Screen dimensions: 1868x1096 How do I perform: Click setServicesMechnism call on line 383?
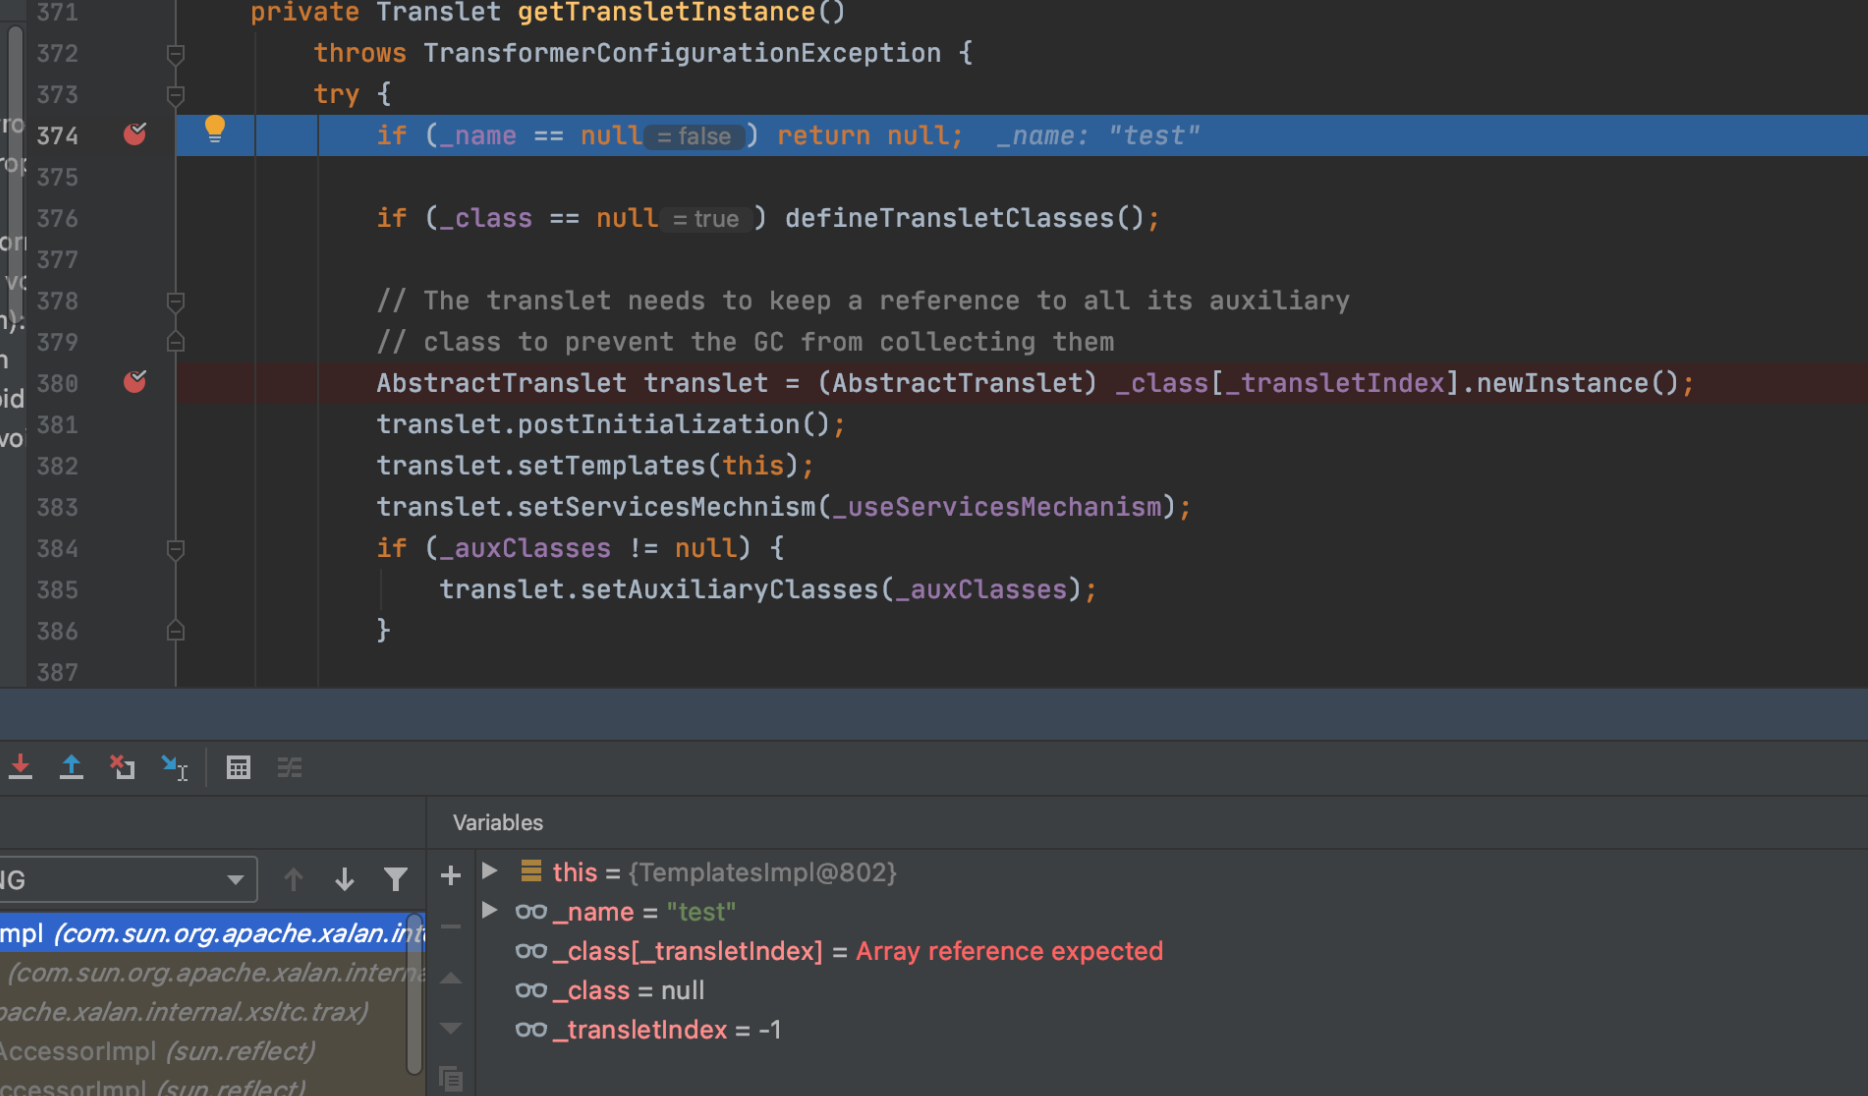(667, 507)
